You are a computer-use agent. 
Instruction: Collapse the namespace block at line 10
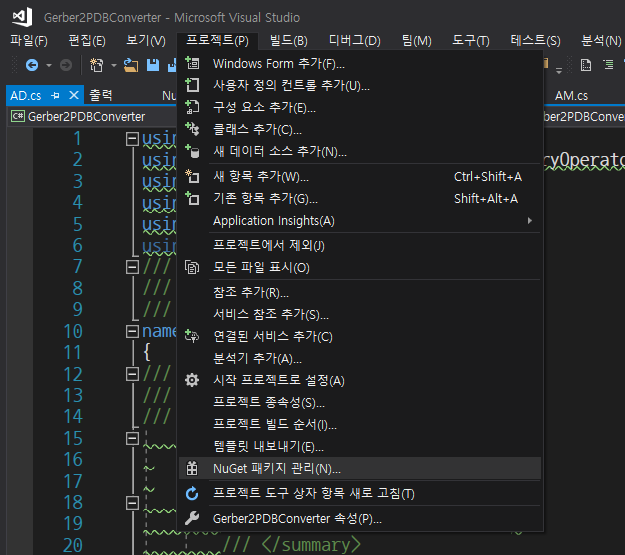click(x=132, y=331)
